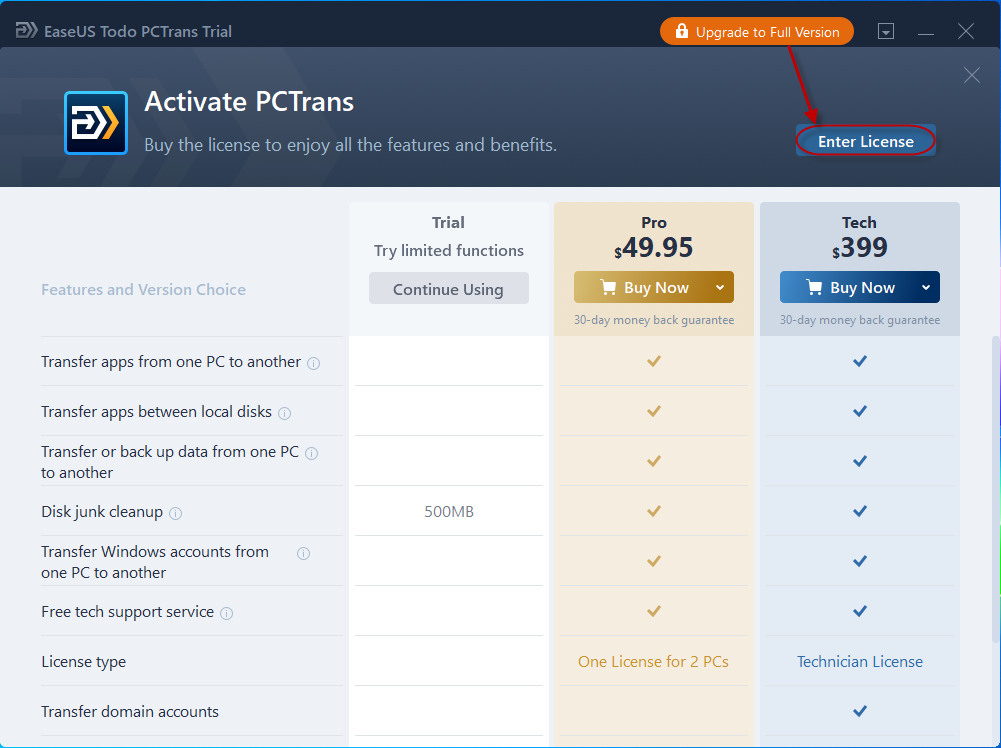
Task: Click the EaseUS logo in the title bar
Action: (x=27, y=31)
